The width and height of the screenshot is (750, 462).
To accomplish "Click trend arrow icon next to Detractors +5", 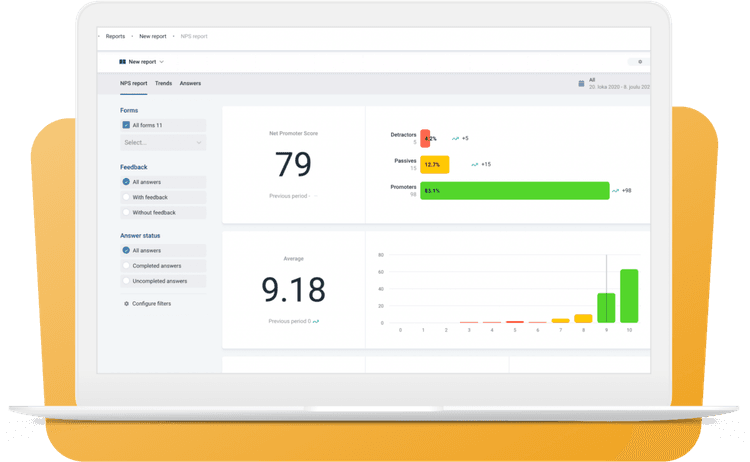I will (x=455, y=139).
